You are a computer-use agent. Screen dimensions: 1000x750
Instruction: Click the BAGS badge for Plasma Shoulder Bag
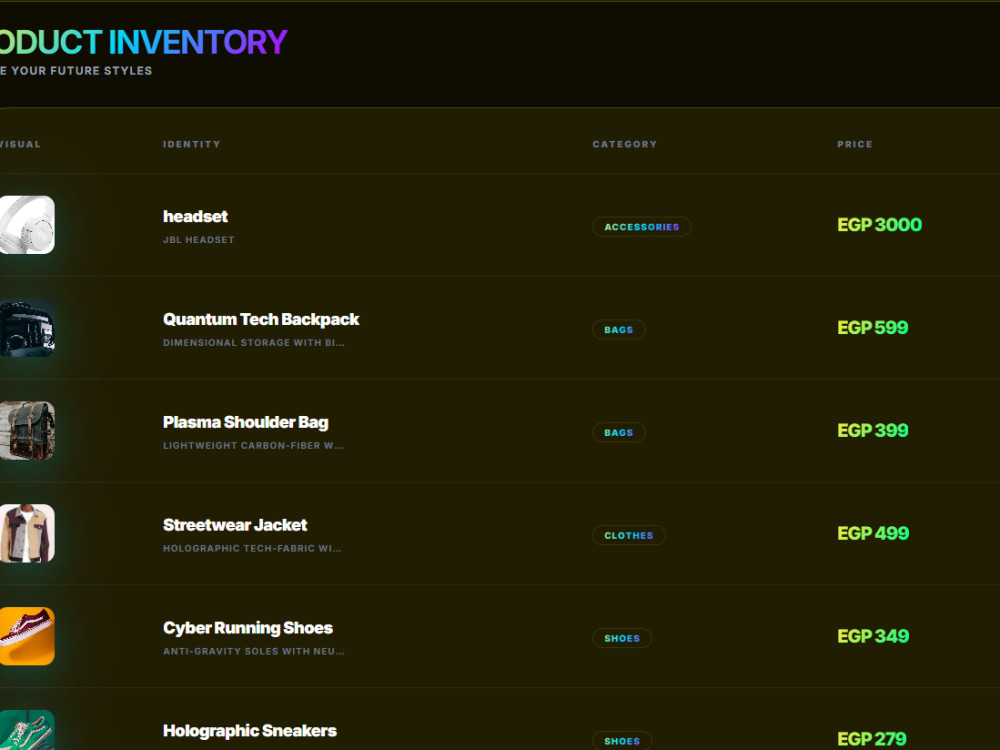tap(619, 432)
